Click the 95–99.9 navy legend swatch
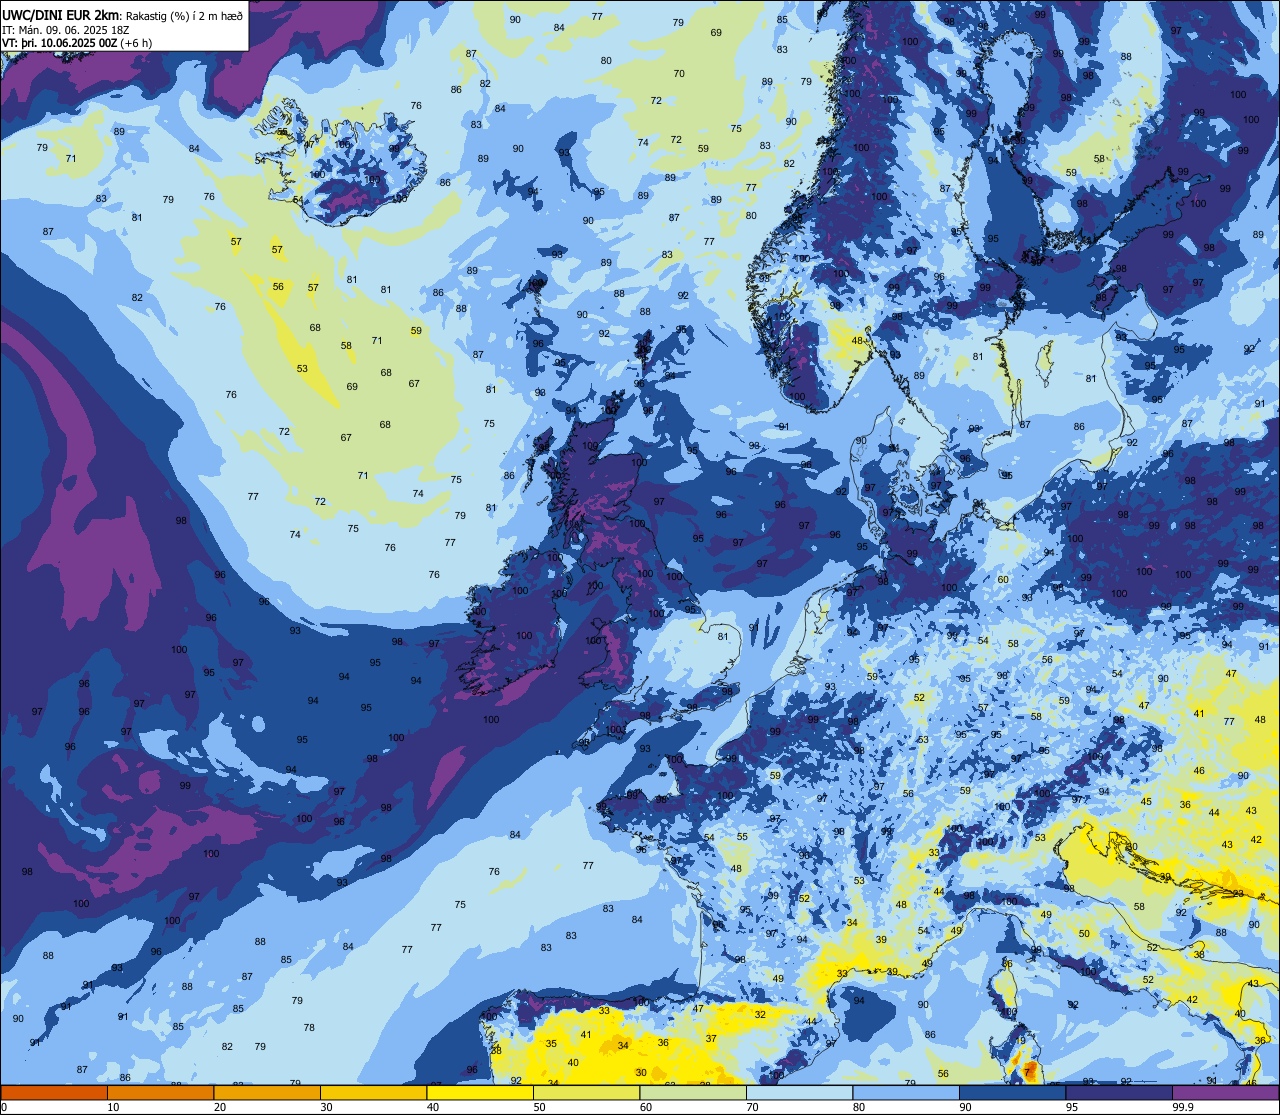The width and height of the screenshot is (1280, 1115). (x=1119, y=1093)
